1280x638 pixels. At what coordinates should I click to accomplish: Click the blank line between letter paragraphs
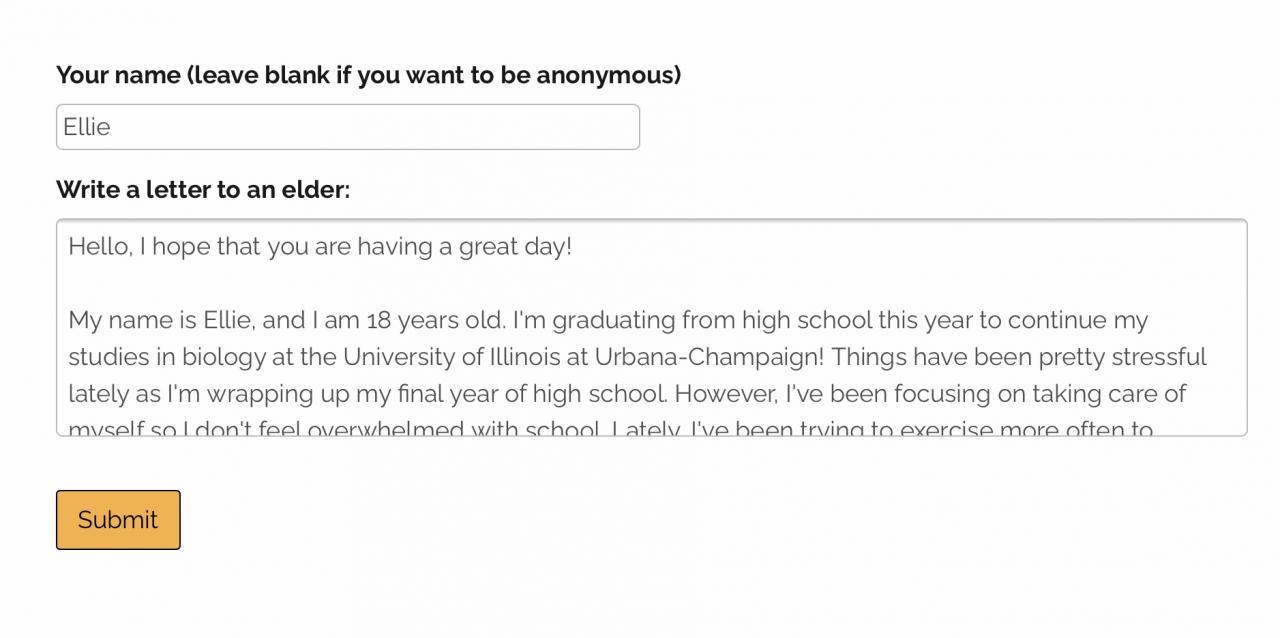[400, 284]
